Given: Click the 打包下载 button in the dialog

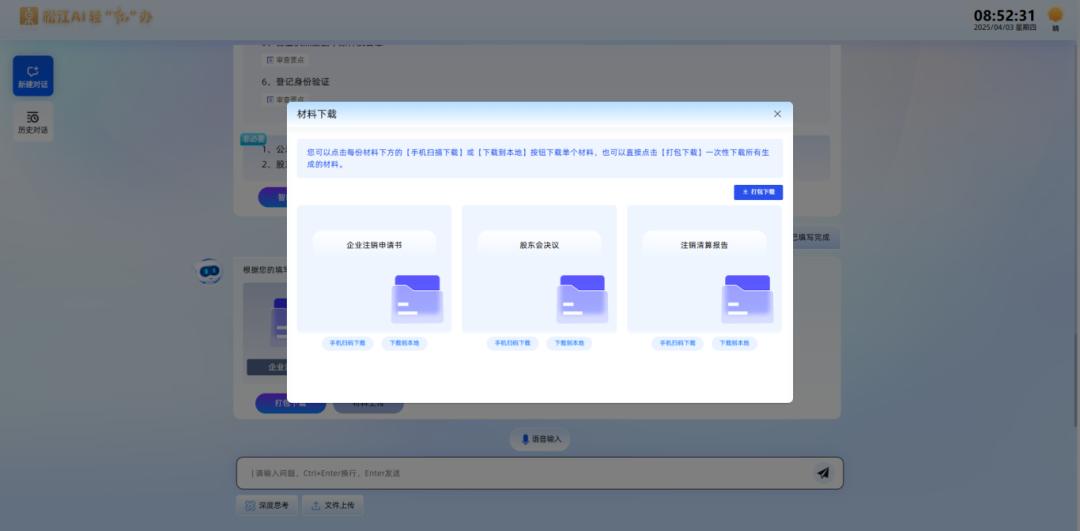Looking at the screenshot, I should pos(758,192).
